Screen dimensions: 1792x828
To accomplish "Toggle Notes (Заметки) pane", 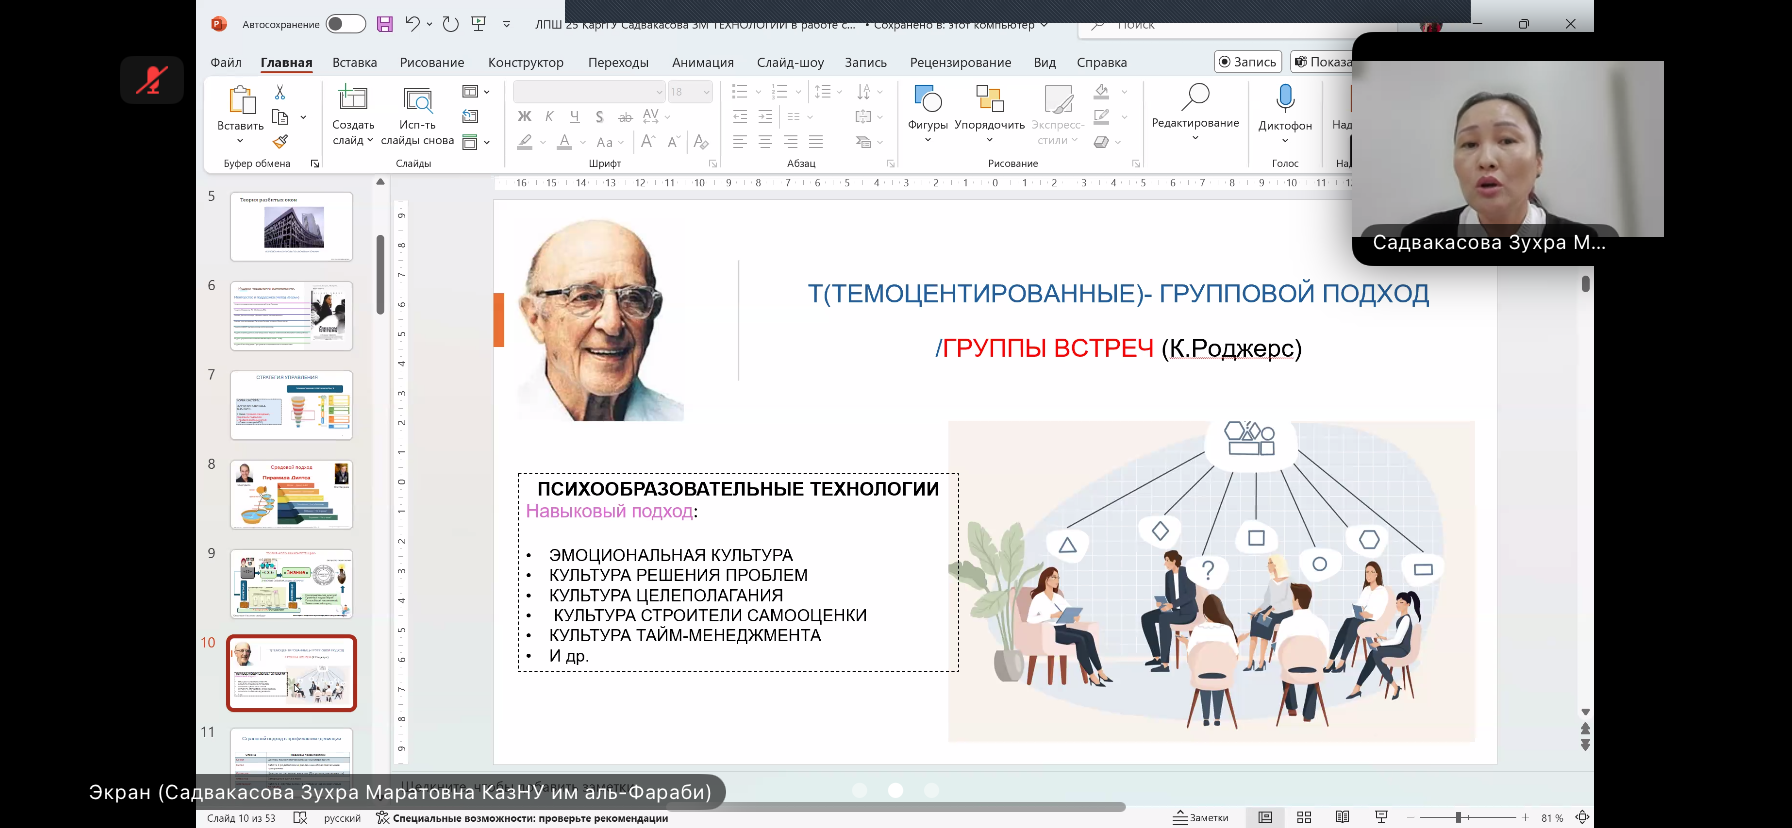I will pyautogui.click(x=1201, y=817).
